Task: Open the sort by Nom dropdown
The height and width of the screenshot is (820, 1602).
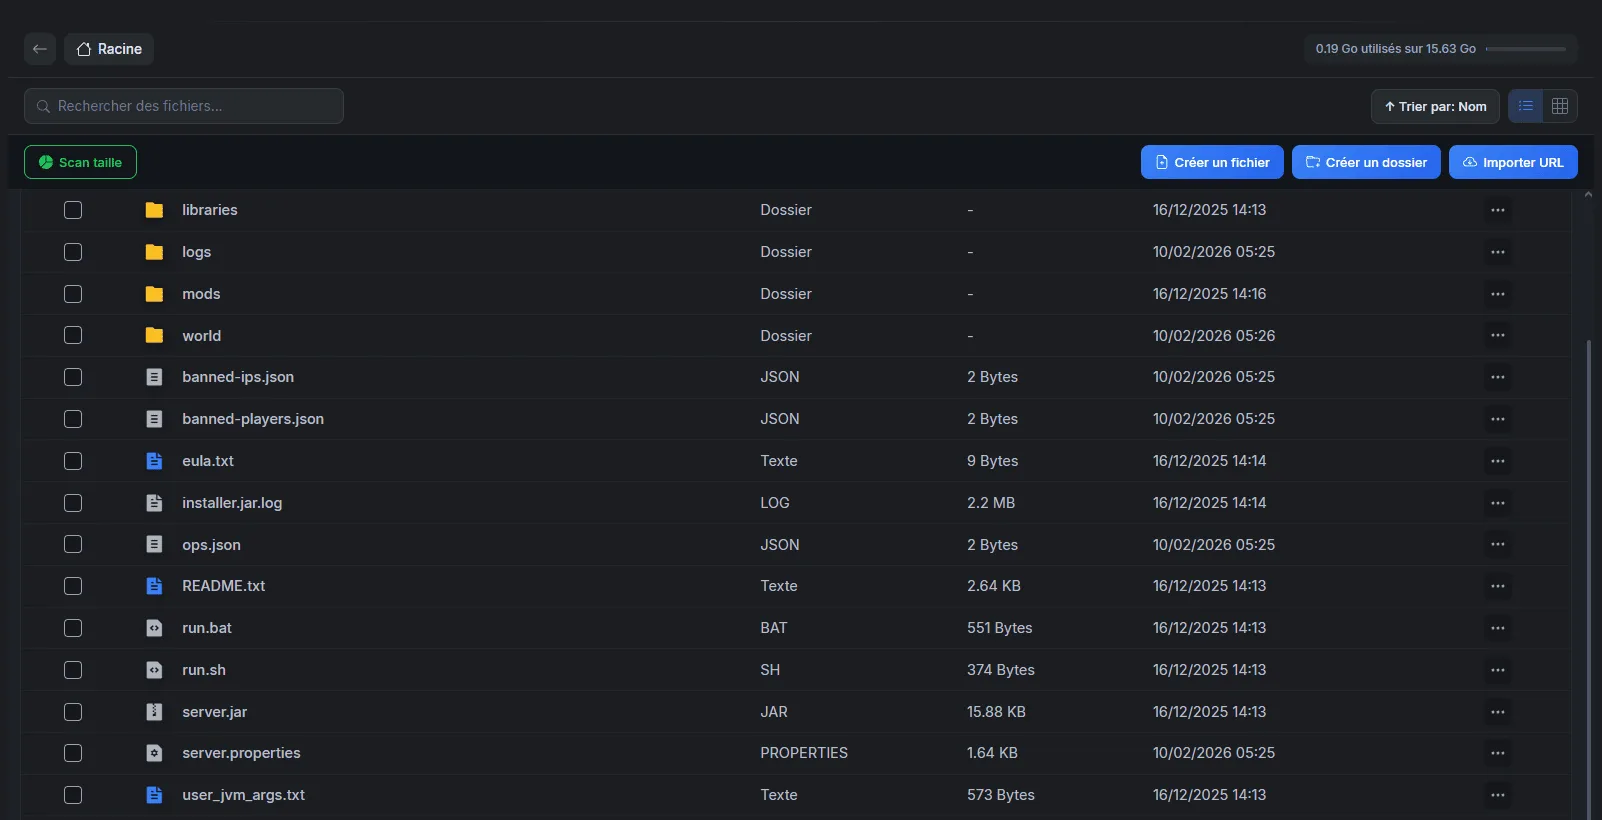Action: (x=1434, y=107)
